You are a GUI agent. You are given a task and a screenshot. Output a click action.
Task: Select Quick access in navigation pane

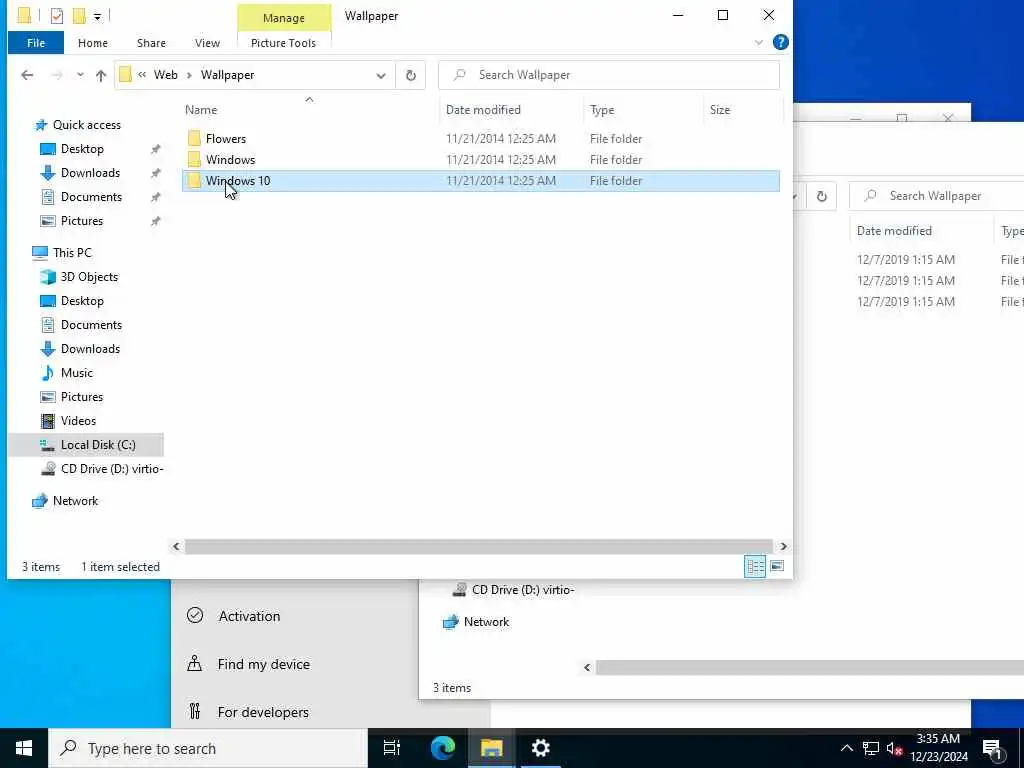click(86, 125)
